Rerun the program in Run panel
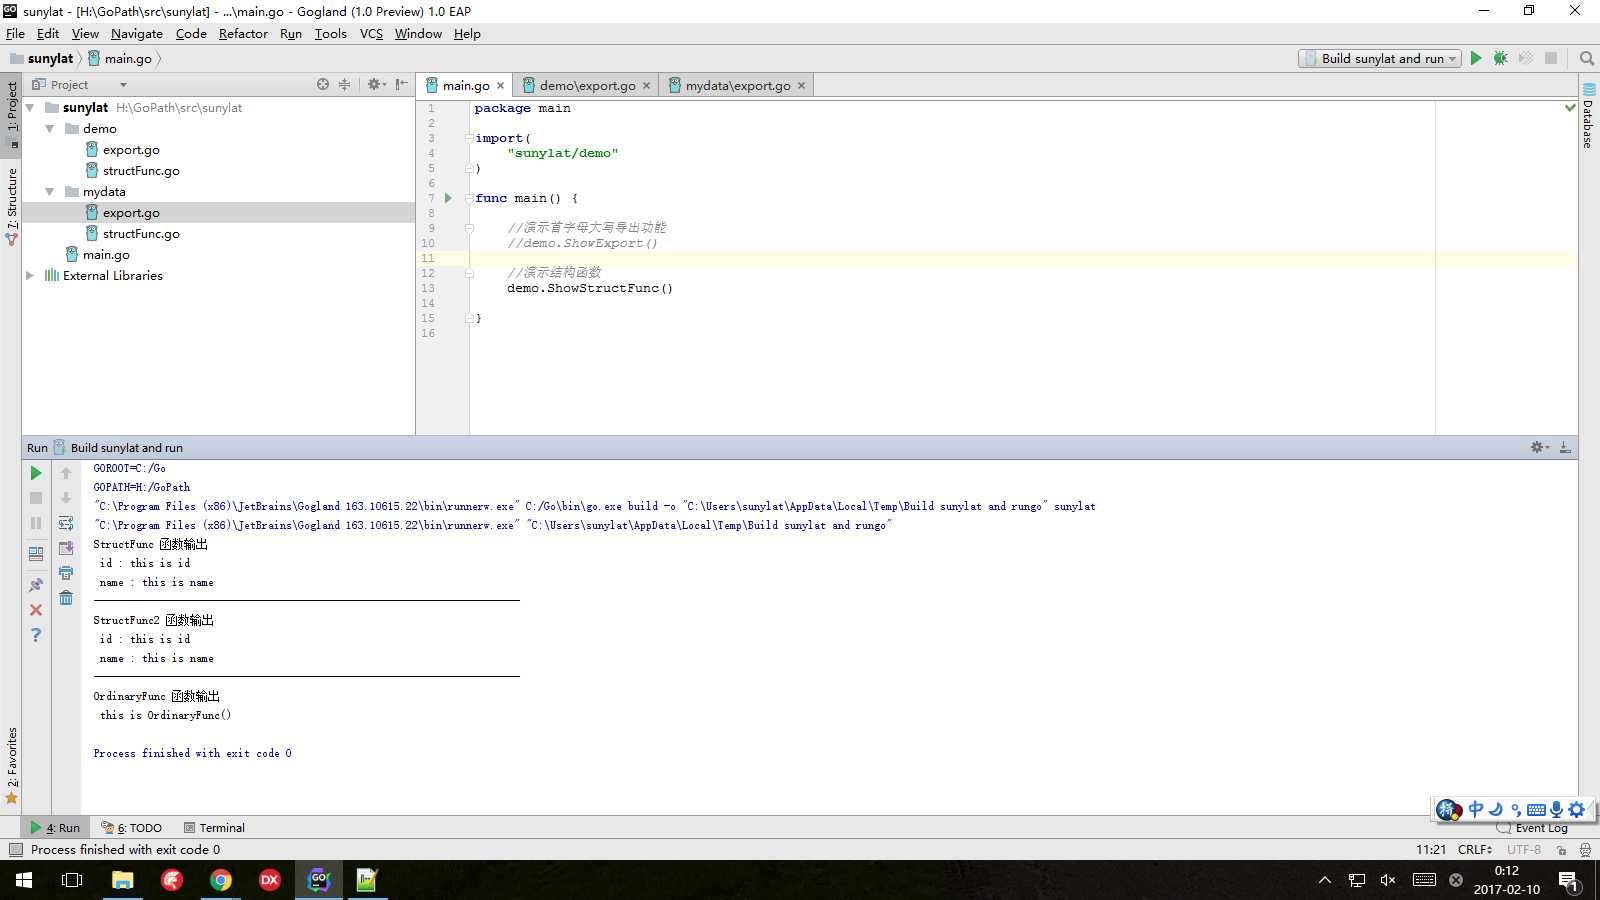Screen dimensions: 1600x900 click(36, 473)
